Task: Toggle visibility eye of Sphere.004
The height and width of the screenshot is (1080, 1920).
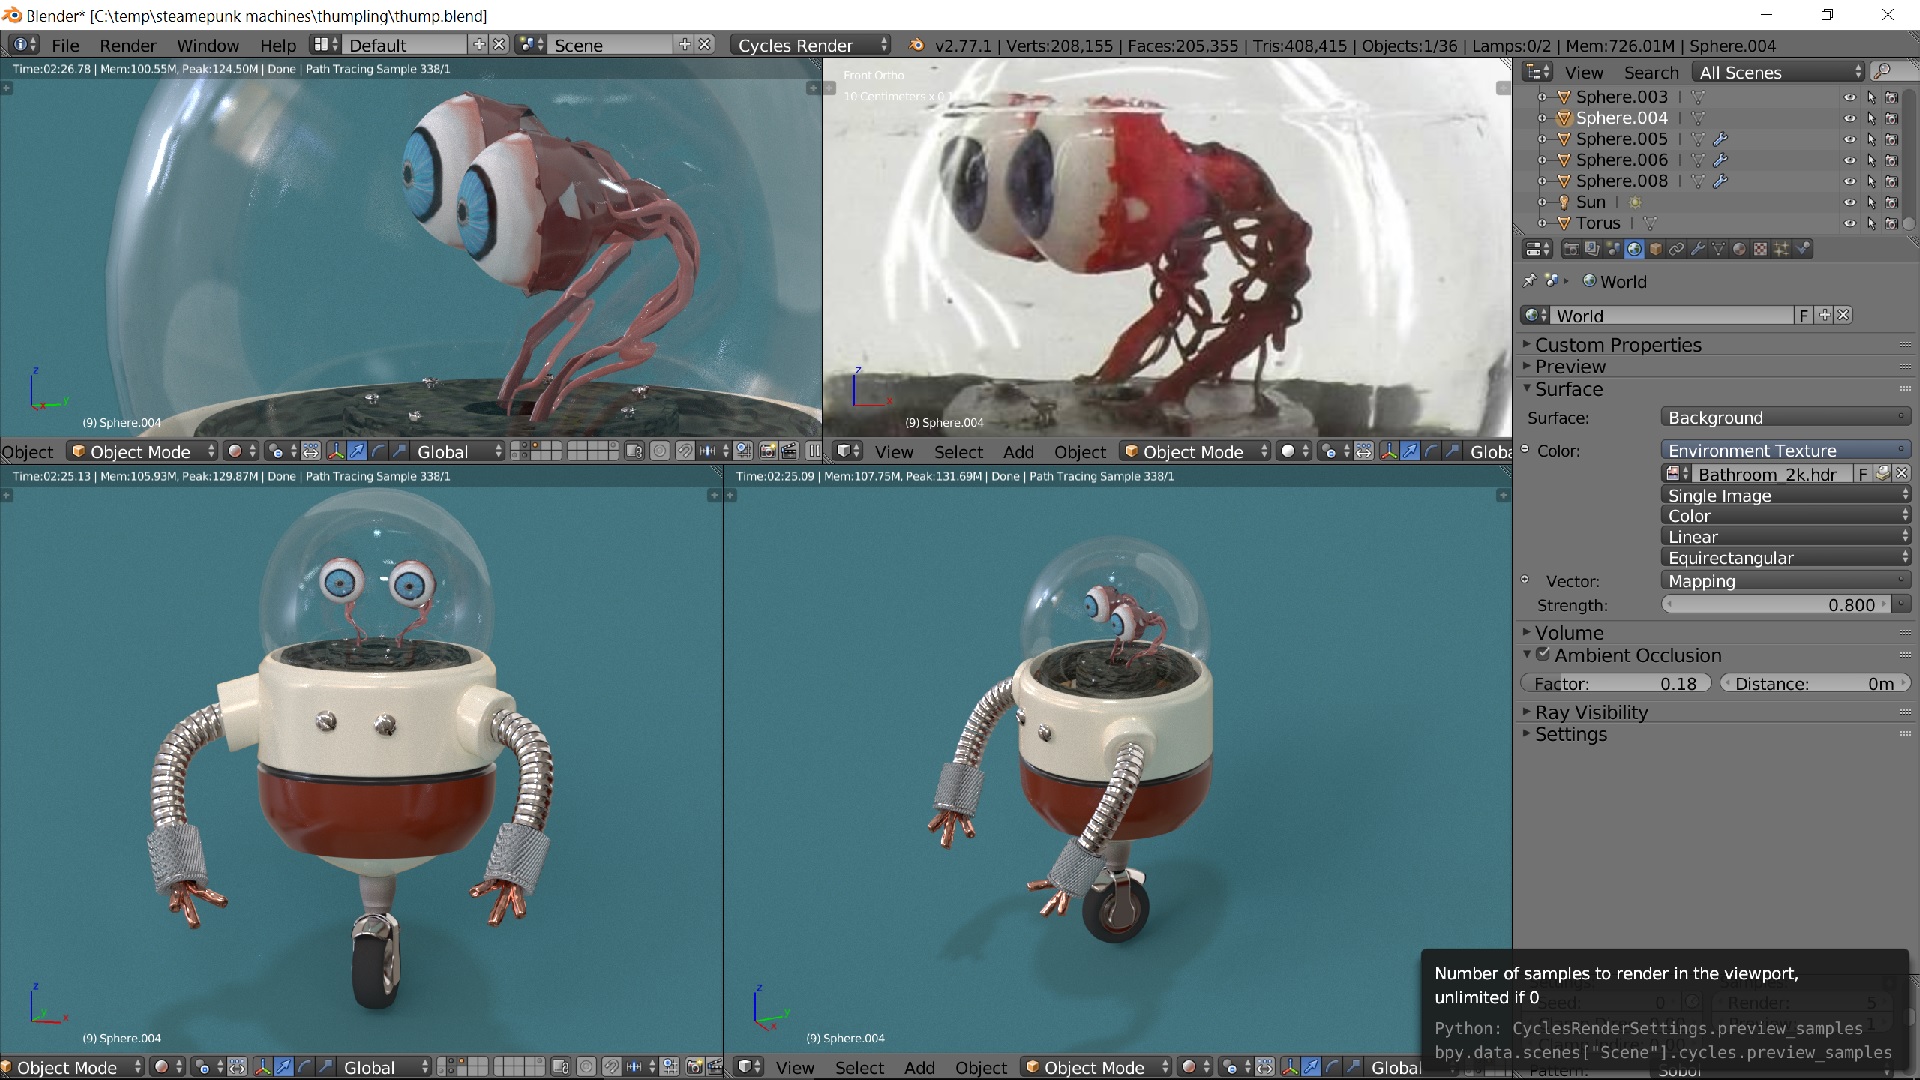Action: 1849,118
